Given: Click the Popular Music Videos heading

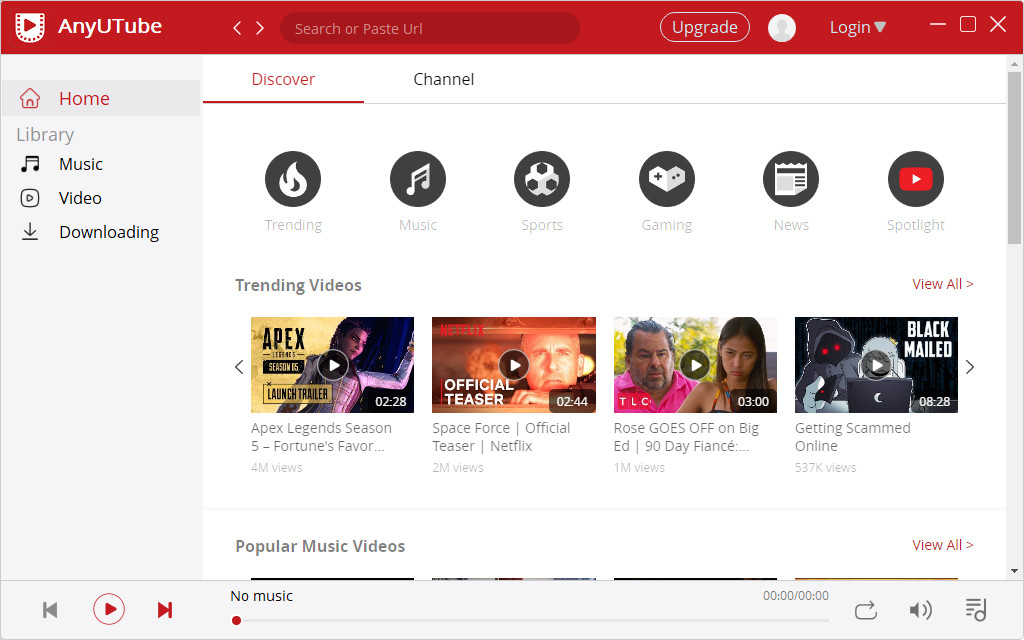Looking at the screenshot, I should (x=320, y=546).
